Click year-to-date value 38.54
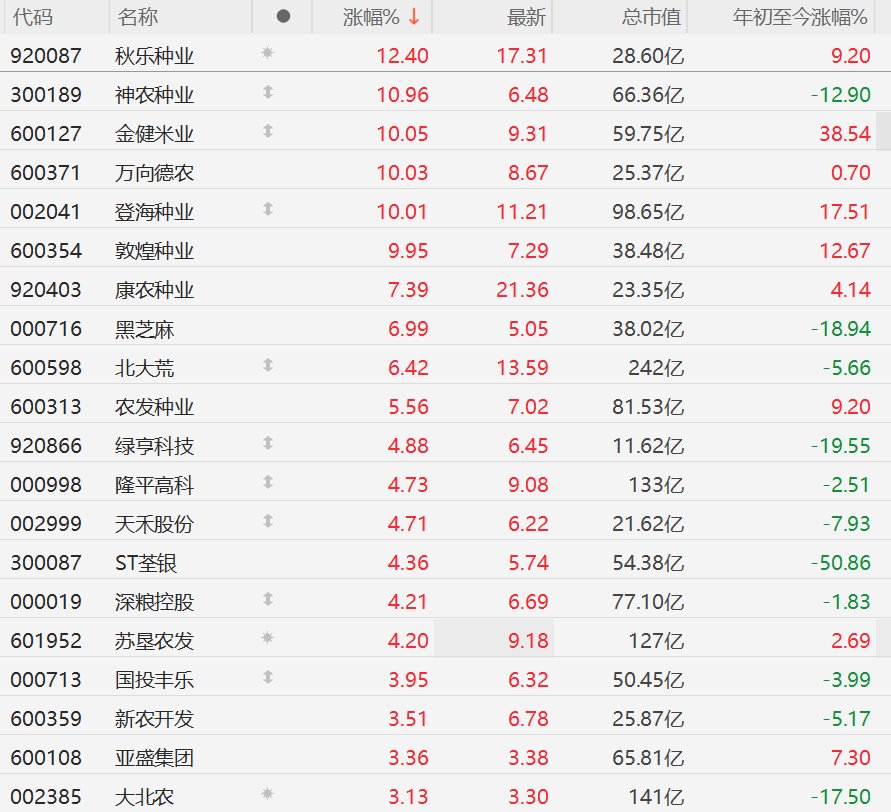This screenshot has height=812, width=891. tap(844, 134)
